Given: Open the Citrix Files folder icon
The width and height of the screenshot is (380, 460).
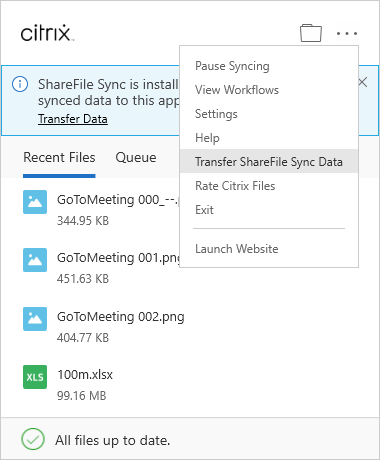Looking at the screenshot, I should point(311,33).
